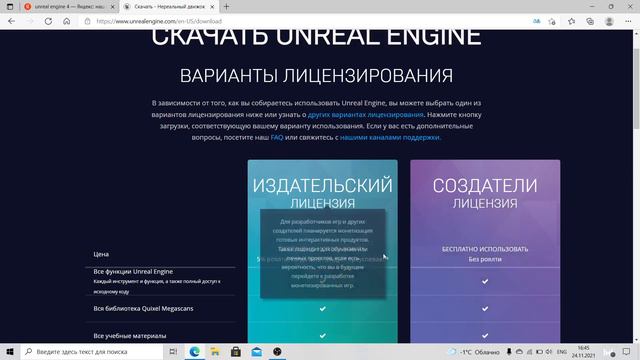Open the Collections icon
The image size is (640, 360).
pos(590,21)
